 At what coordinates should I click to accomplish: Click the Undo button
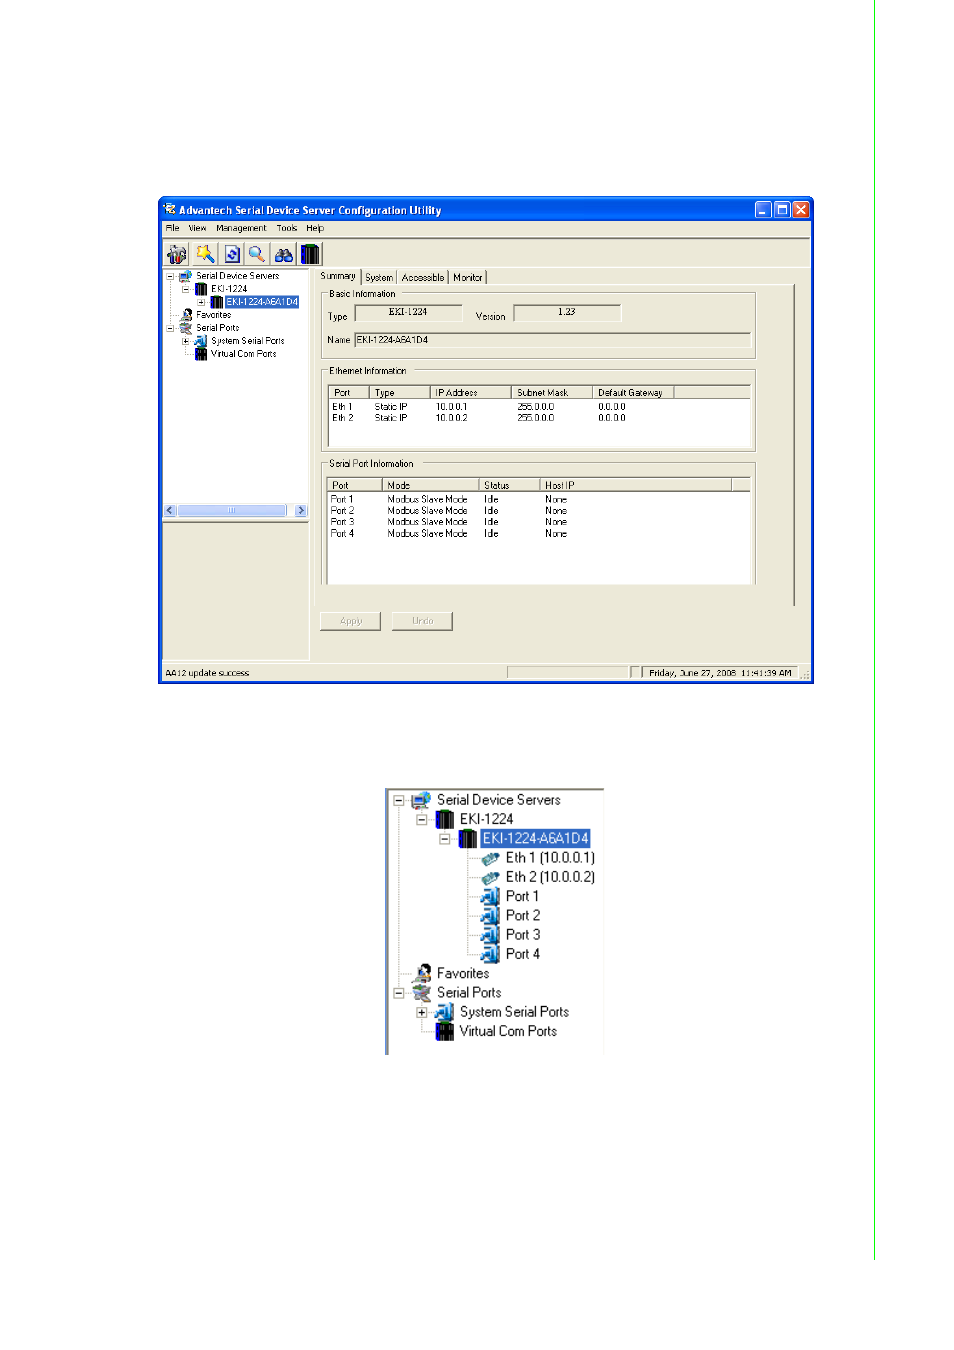pos(423,621)
